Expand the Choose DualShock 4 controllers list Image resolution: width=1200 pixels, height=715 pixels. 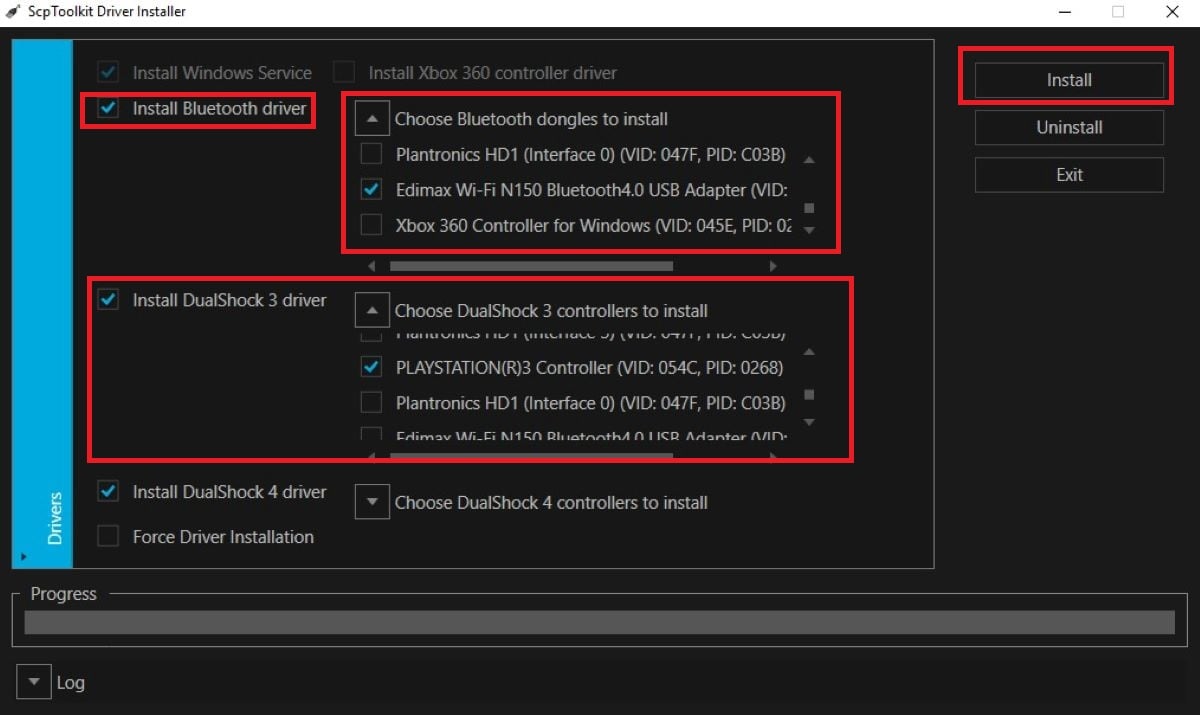coord(372,502)
